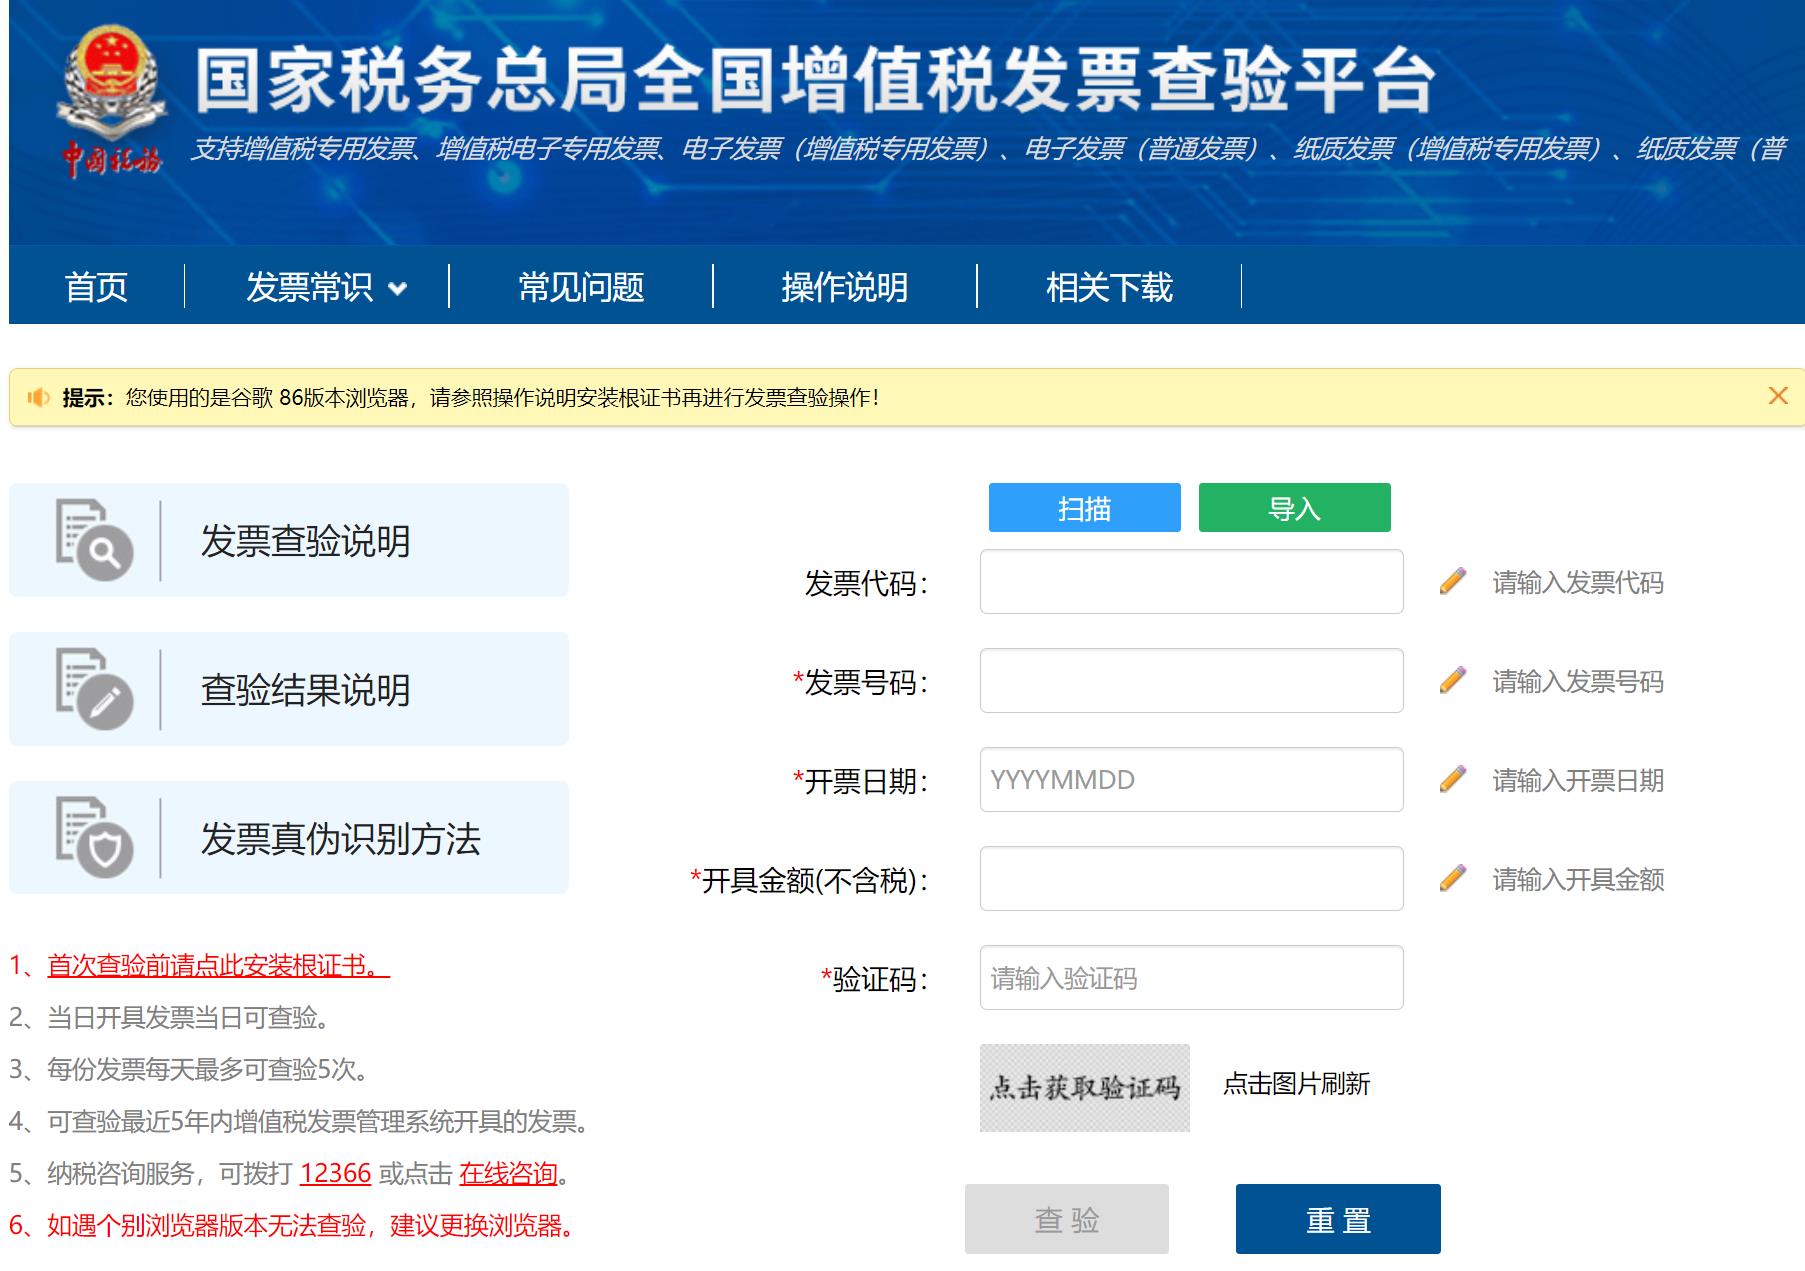Viewport: 1805px width, 1271px height.
Task: Dismiss the yellow browser notice banner
Action: 1777,396
